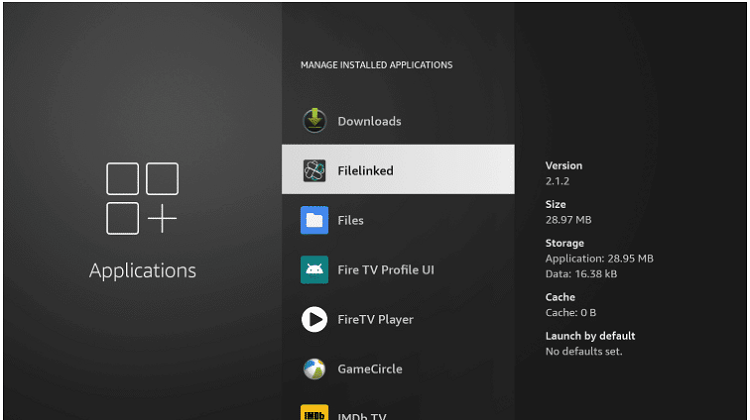Click Cache: 0 B value
The width and height of the screenshot is (750, 420).
571,313
